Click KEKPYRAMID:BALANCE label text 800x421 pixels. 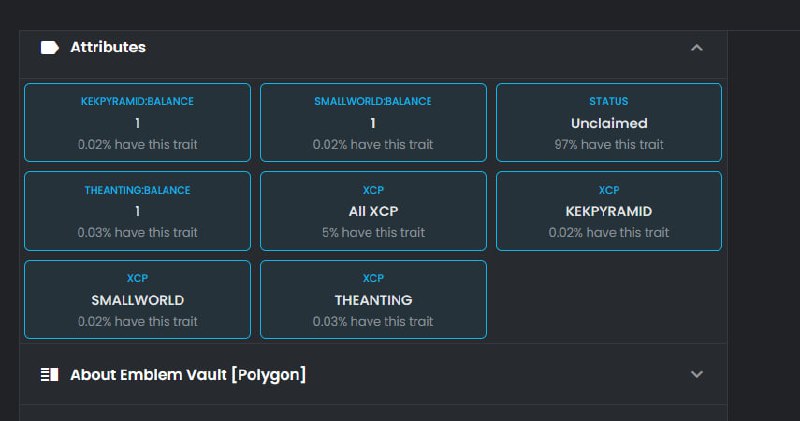[x=137, y=101]
